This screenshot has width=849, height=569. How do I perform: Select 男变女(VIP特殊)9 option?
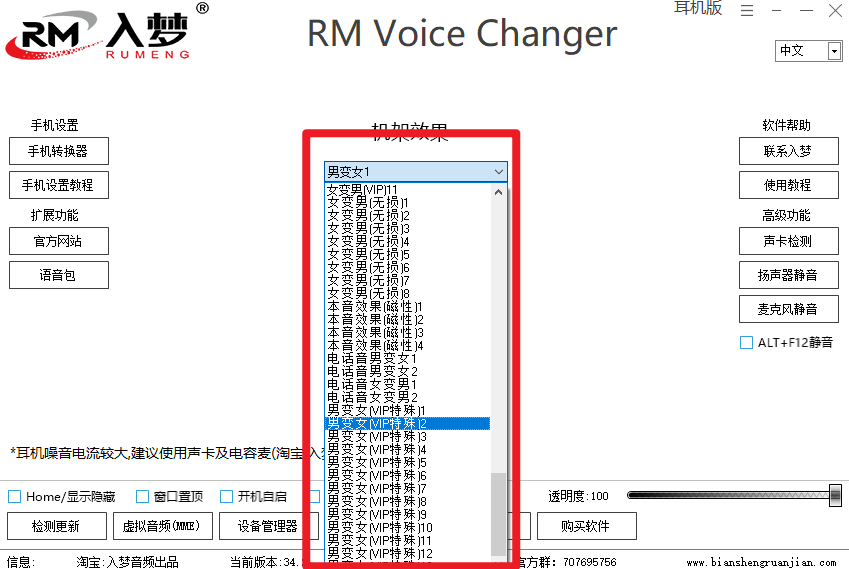click(408, 514)
